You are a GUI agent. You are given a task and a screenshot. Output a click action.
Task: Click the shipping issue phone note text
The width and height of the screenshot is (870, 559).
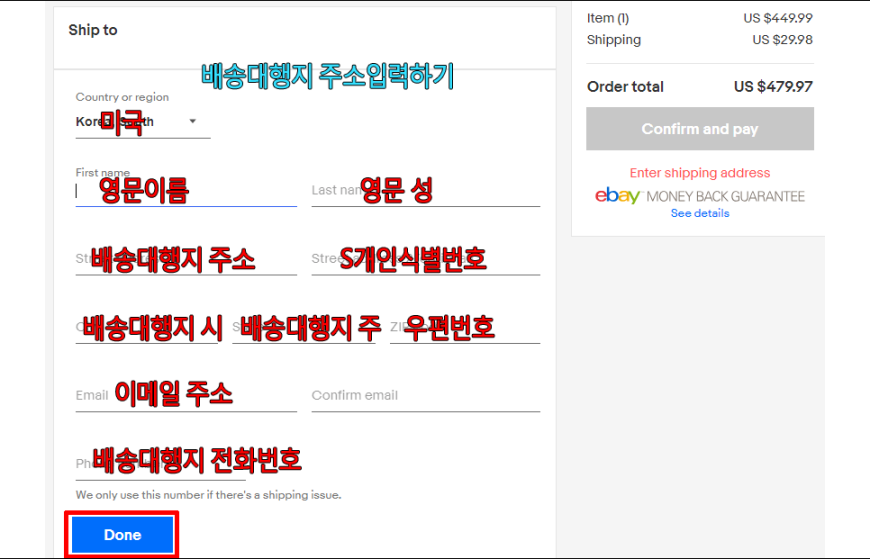click(x=209, y=495)
